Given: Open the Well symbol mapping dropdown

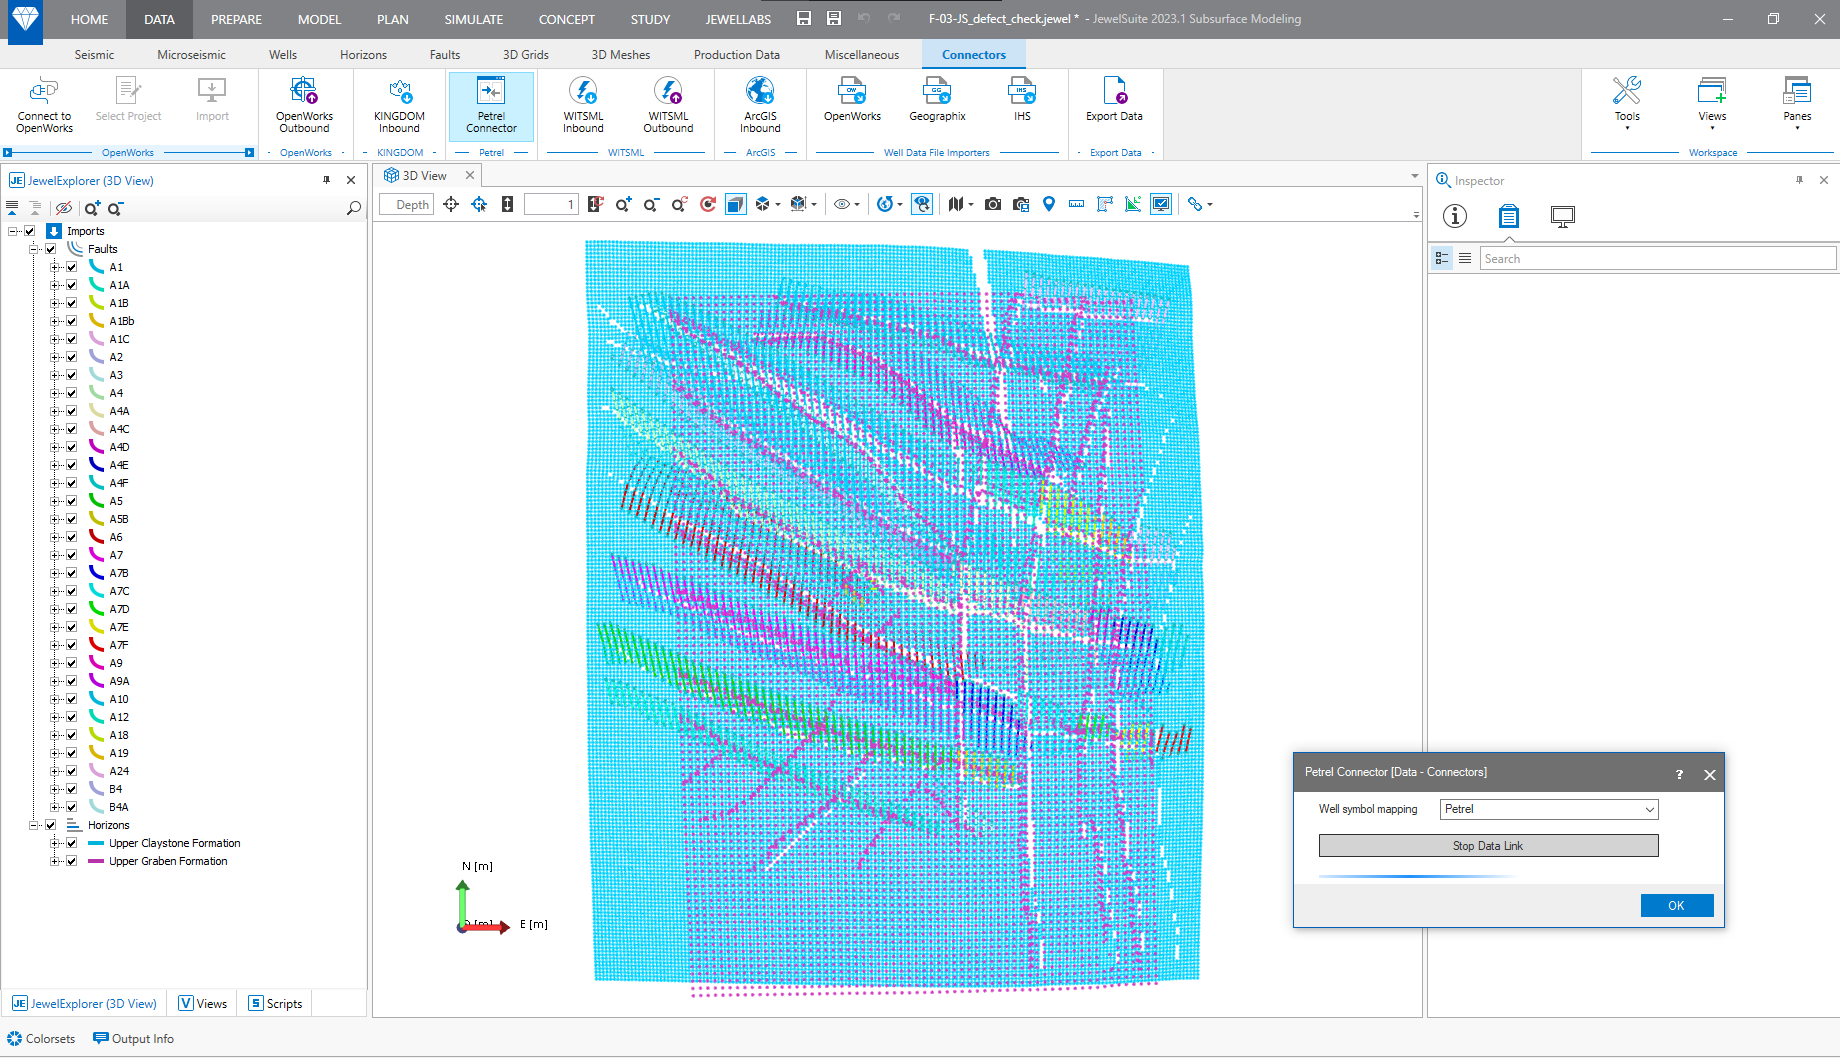Looking at the screenshot, I should [x=1548, y=809].
